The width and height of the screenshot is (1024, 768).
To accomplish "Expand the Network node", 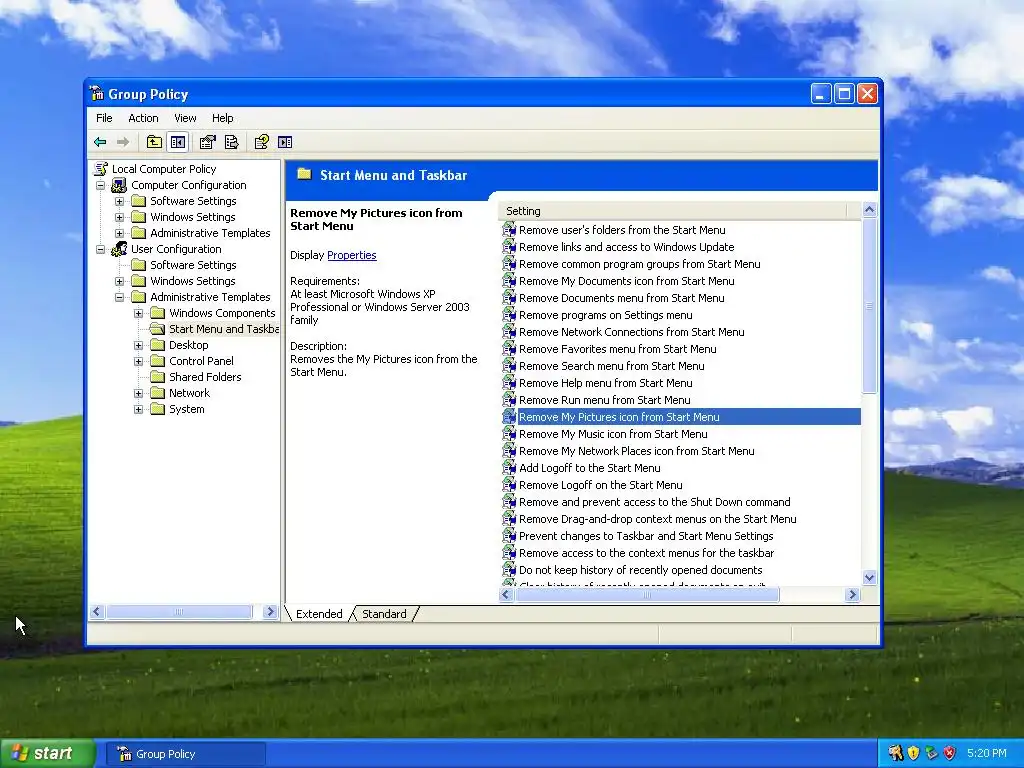I will [138, 393].
